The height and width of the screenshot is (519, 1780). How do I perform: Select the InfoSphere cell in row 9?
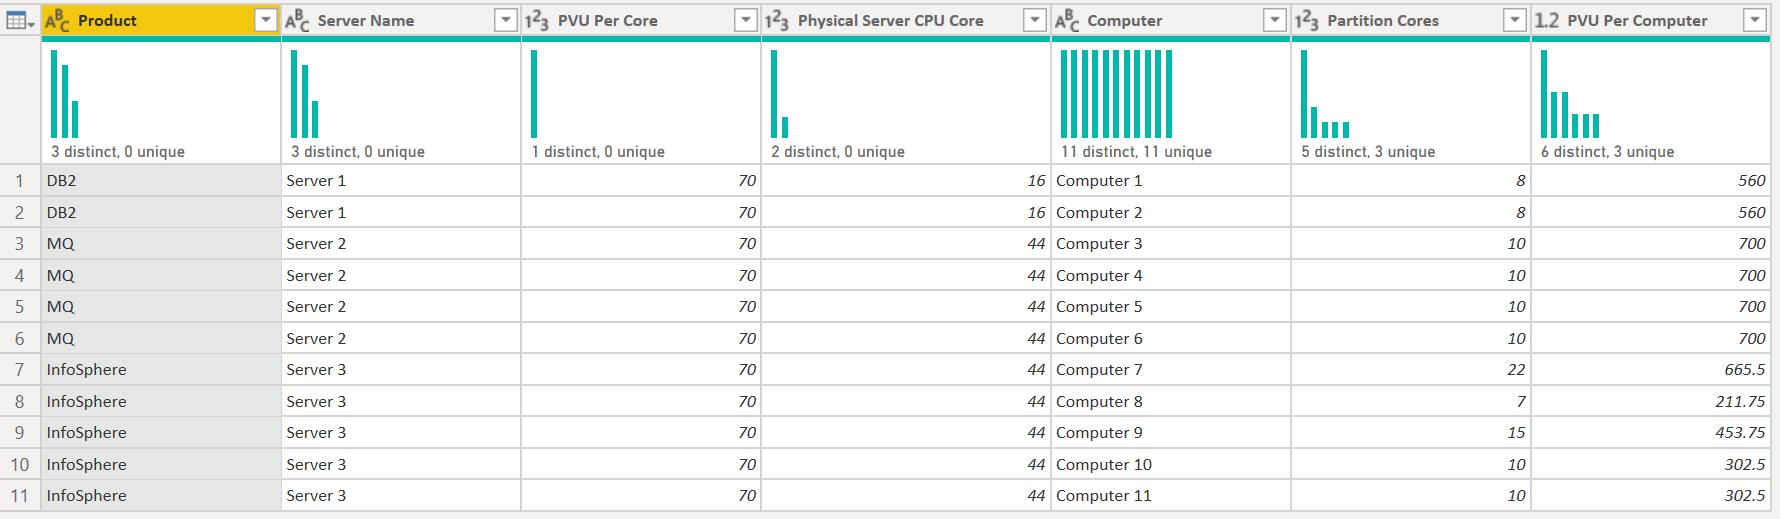87,433
